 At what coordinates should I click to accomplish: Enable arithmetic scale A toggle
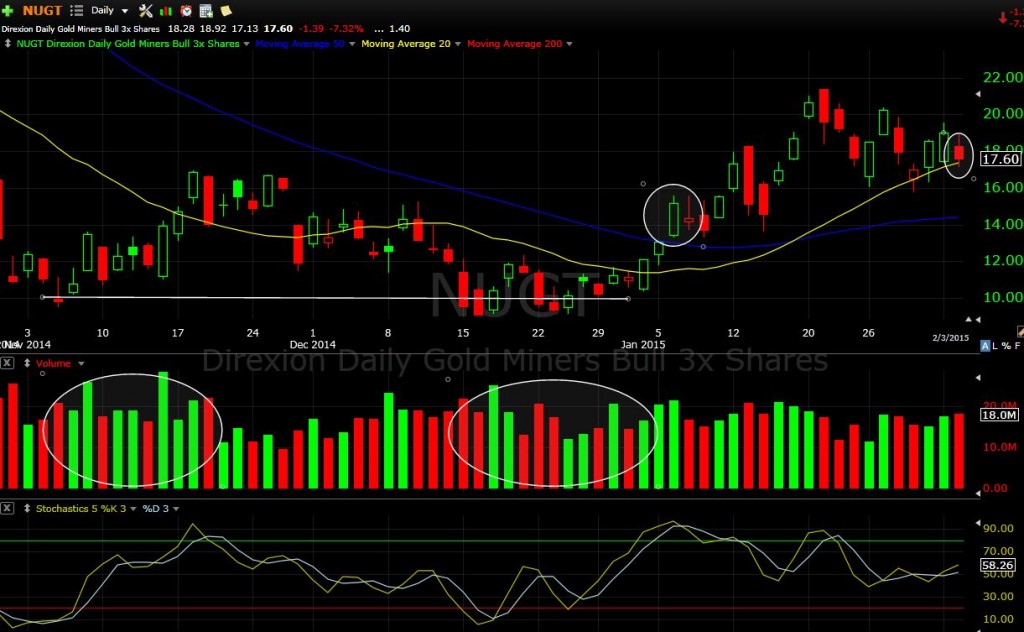click(x=985, y=345)
